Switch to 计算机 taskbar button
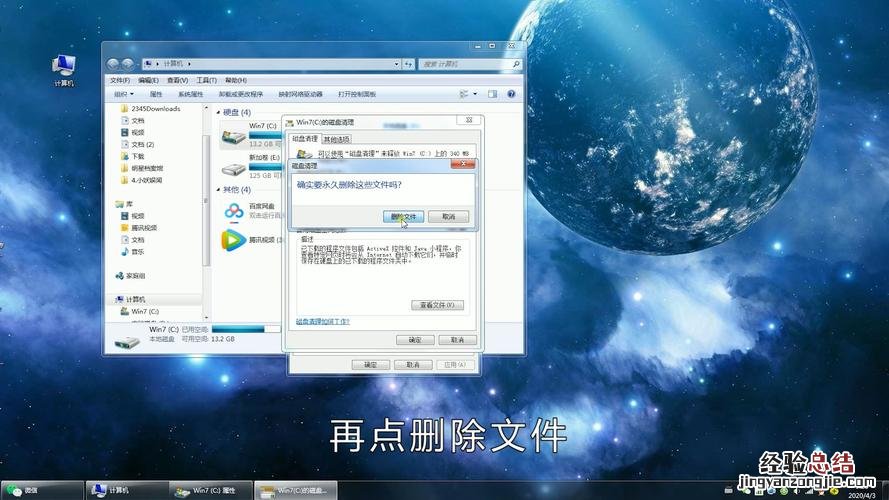Image resolution: width=889 pixels, height=500 pixels. click(127, 490)
